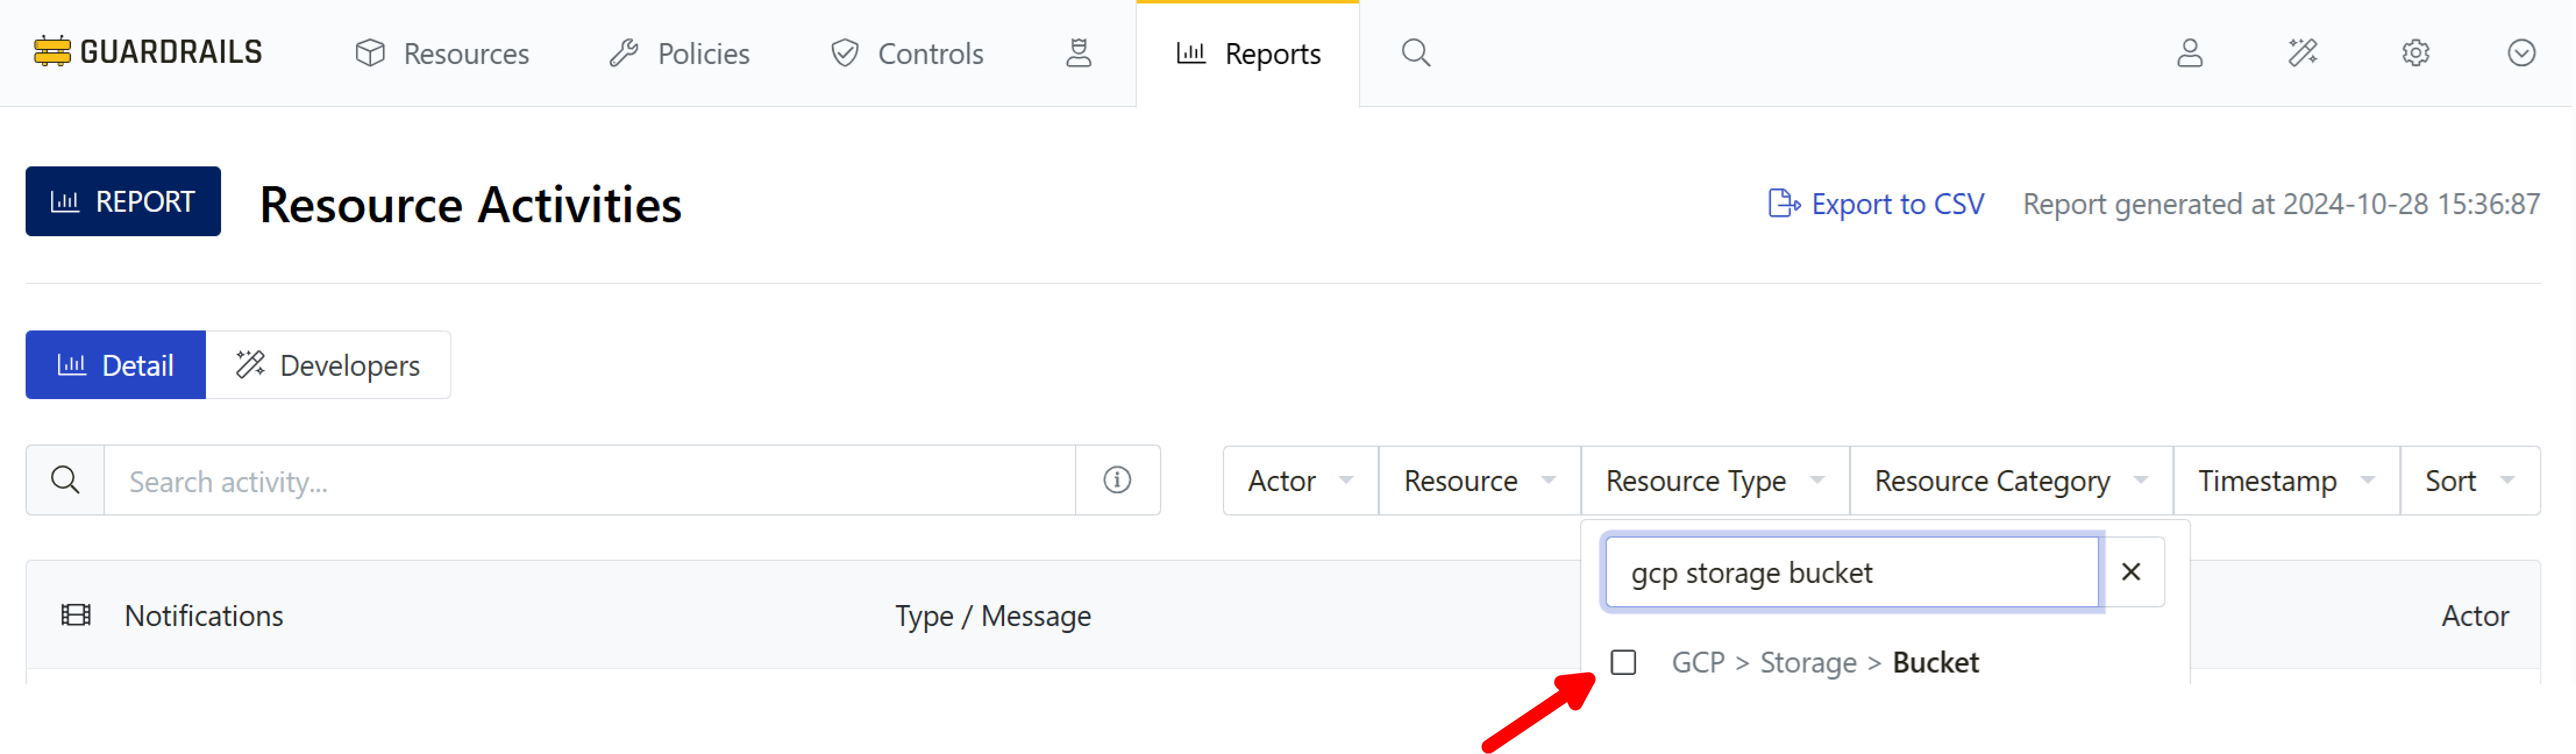Clear the resource type filter text
2576x754 pixels.
click(2131, 572)
